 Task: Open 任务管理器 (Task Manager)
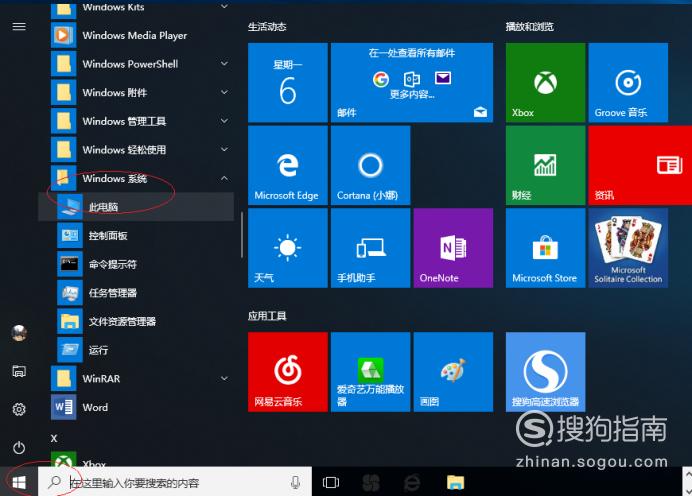(x=136, y=293)
